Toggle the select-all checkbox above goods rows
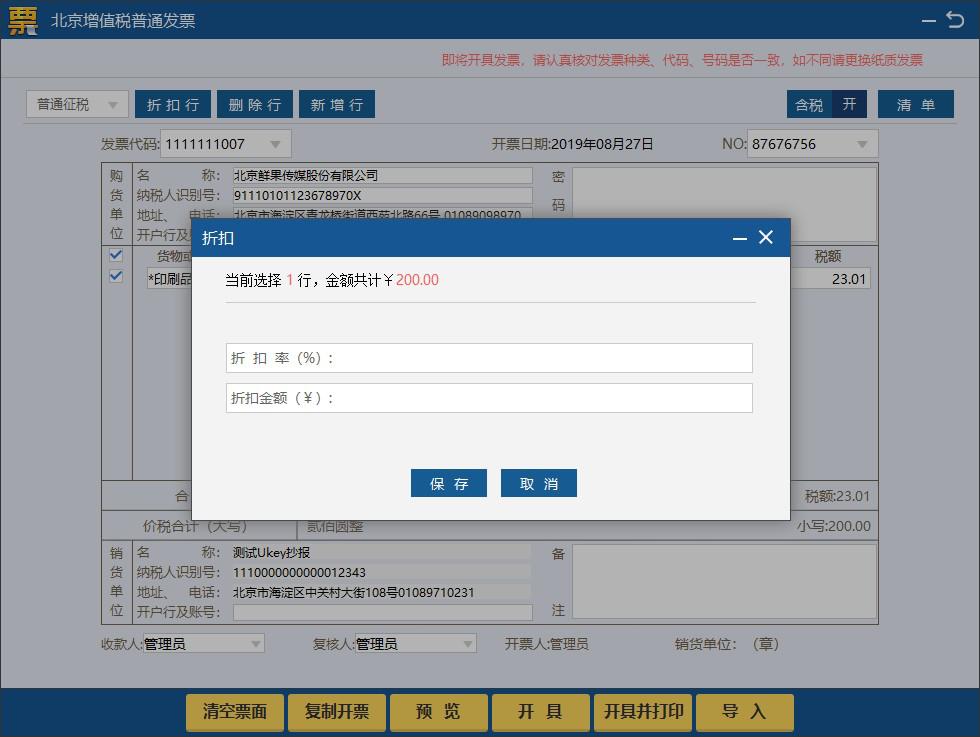The image size is (980, 737). click(x=115, y=255)
